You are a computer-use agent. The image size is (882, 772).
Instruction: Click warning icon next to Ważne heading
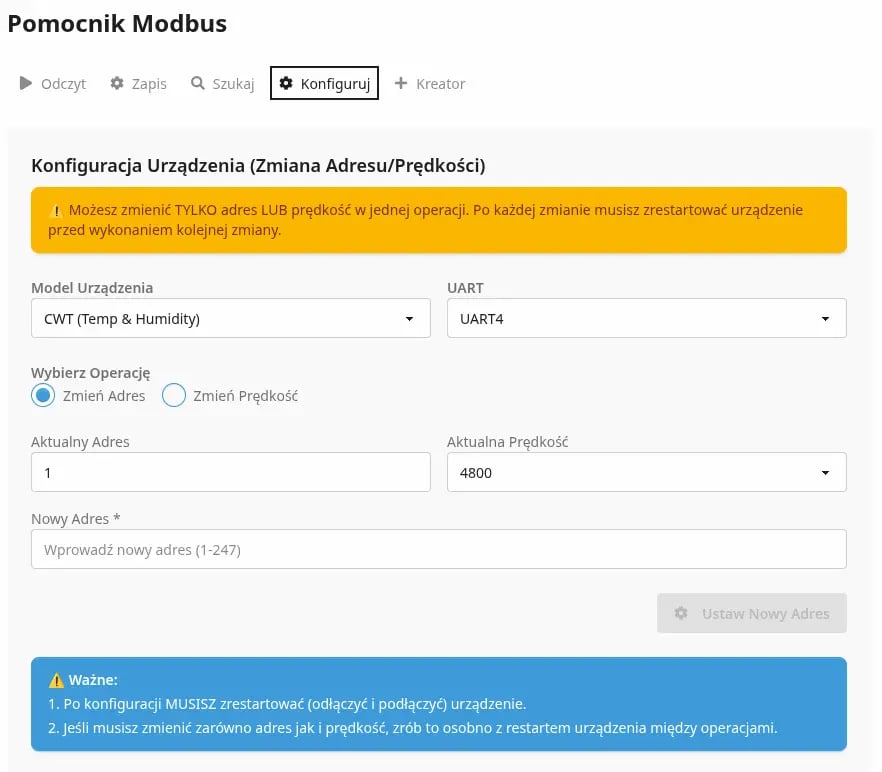pyautogui.click(x=56, y=680)
